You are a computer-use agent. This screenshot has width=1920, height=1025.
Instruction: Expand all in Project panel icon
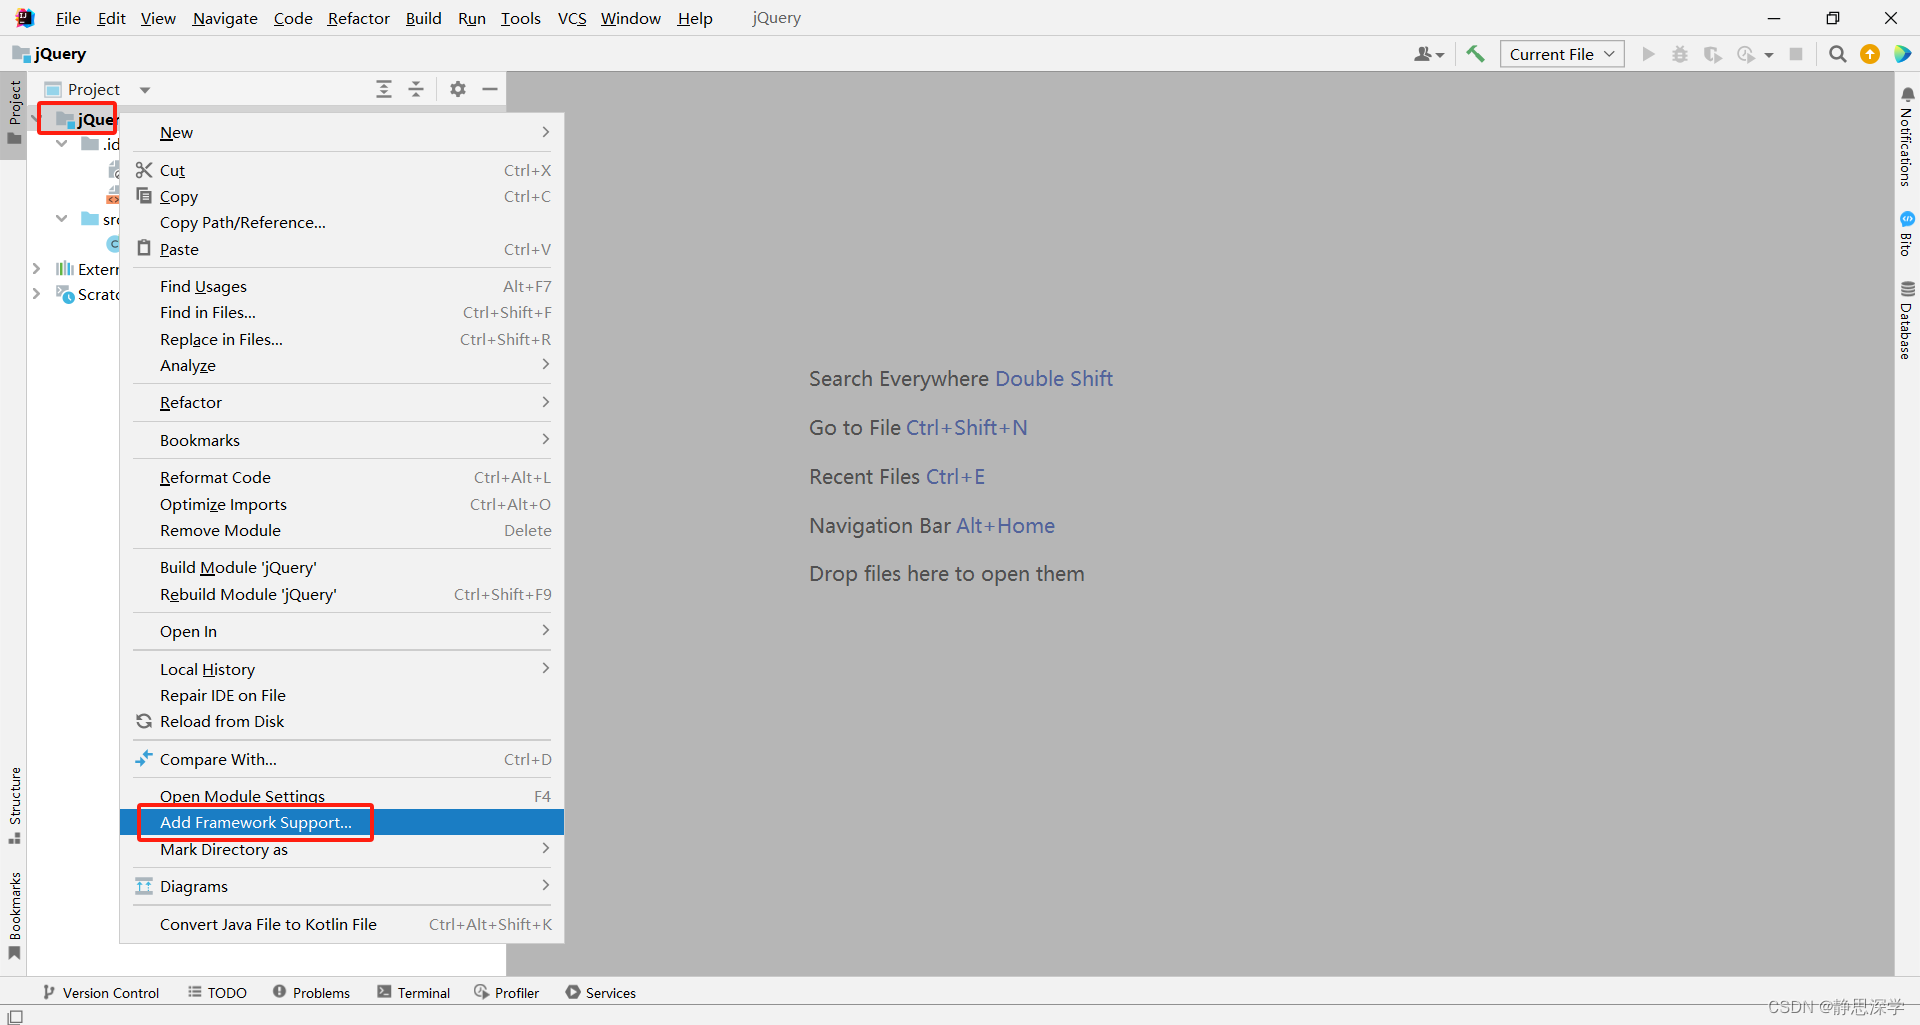(x=384, y=89)
